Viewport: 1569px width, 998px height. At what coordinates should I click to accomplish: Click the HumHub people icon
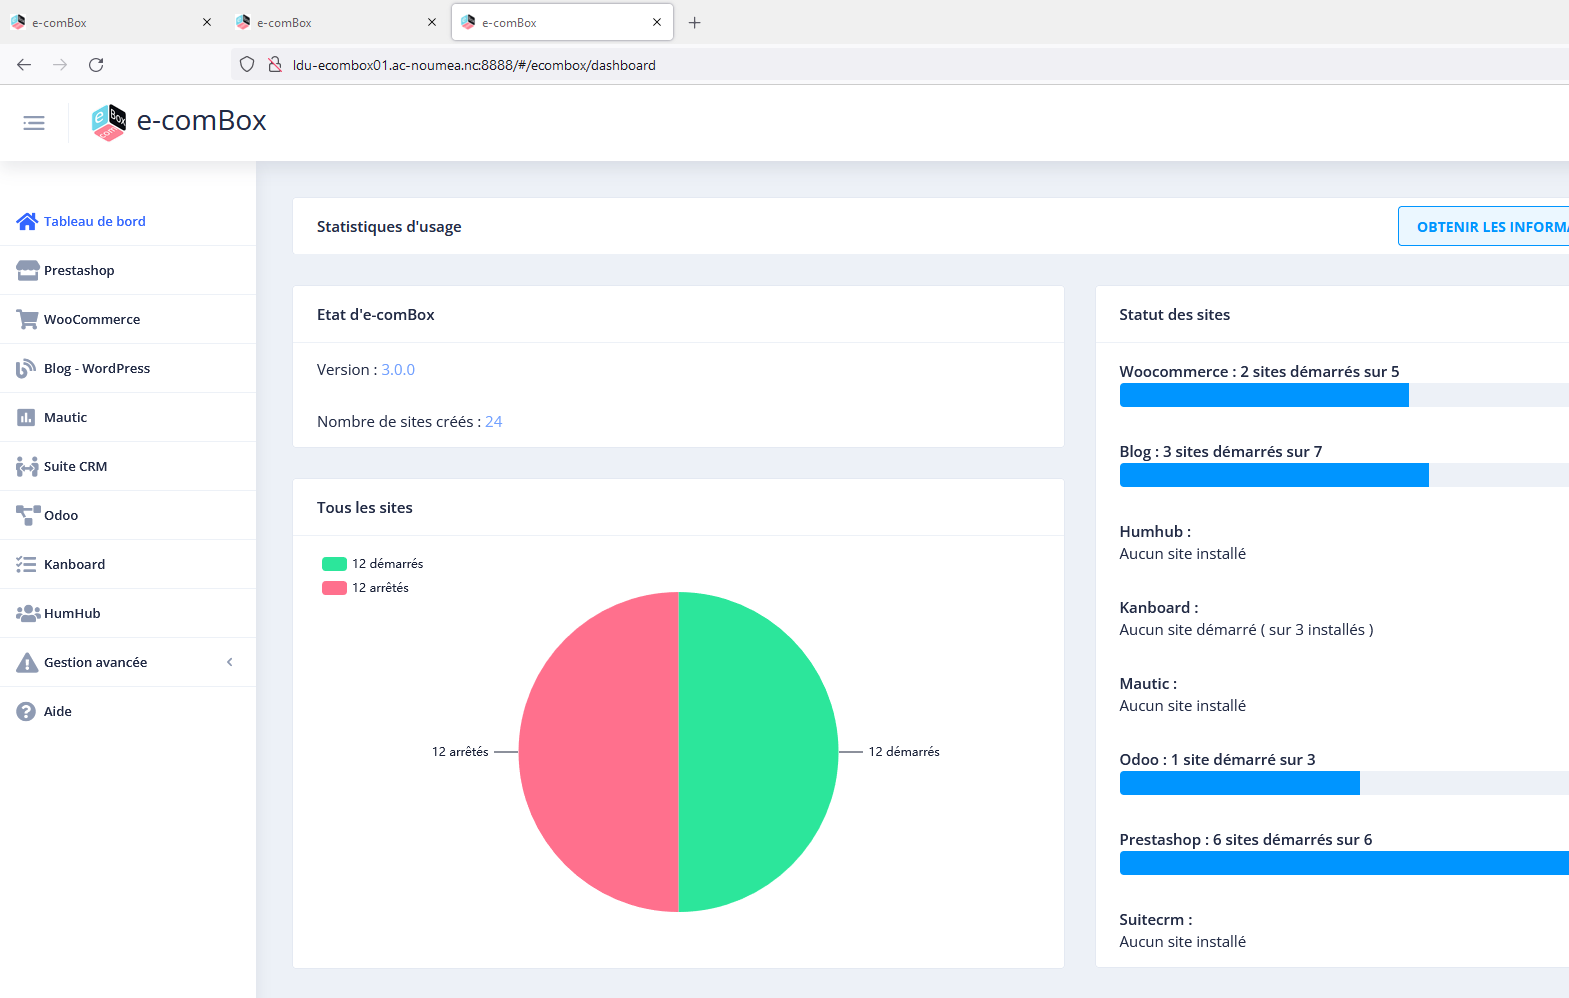[x=27, y=613]
